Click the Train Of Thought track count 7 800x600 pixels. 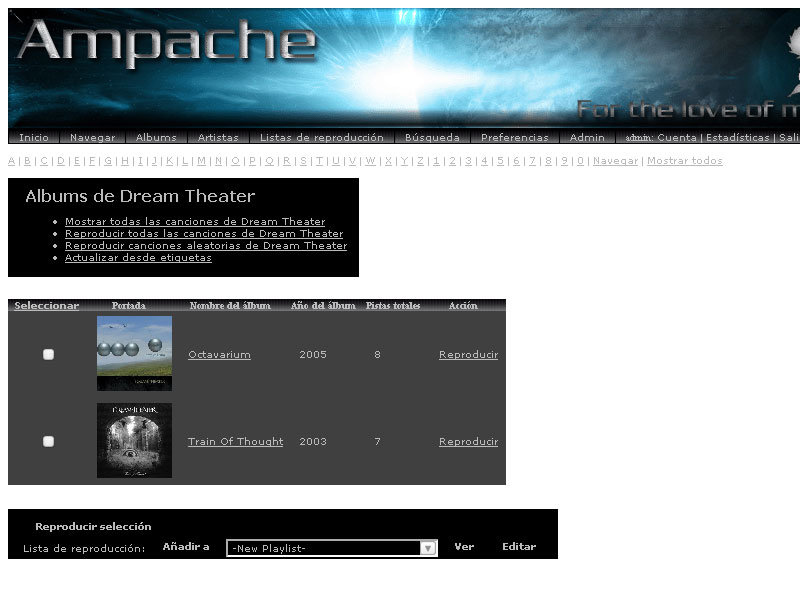click(x=378, y=441)
